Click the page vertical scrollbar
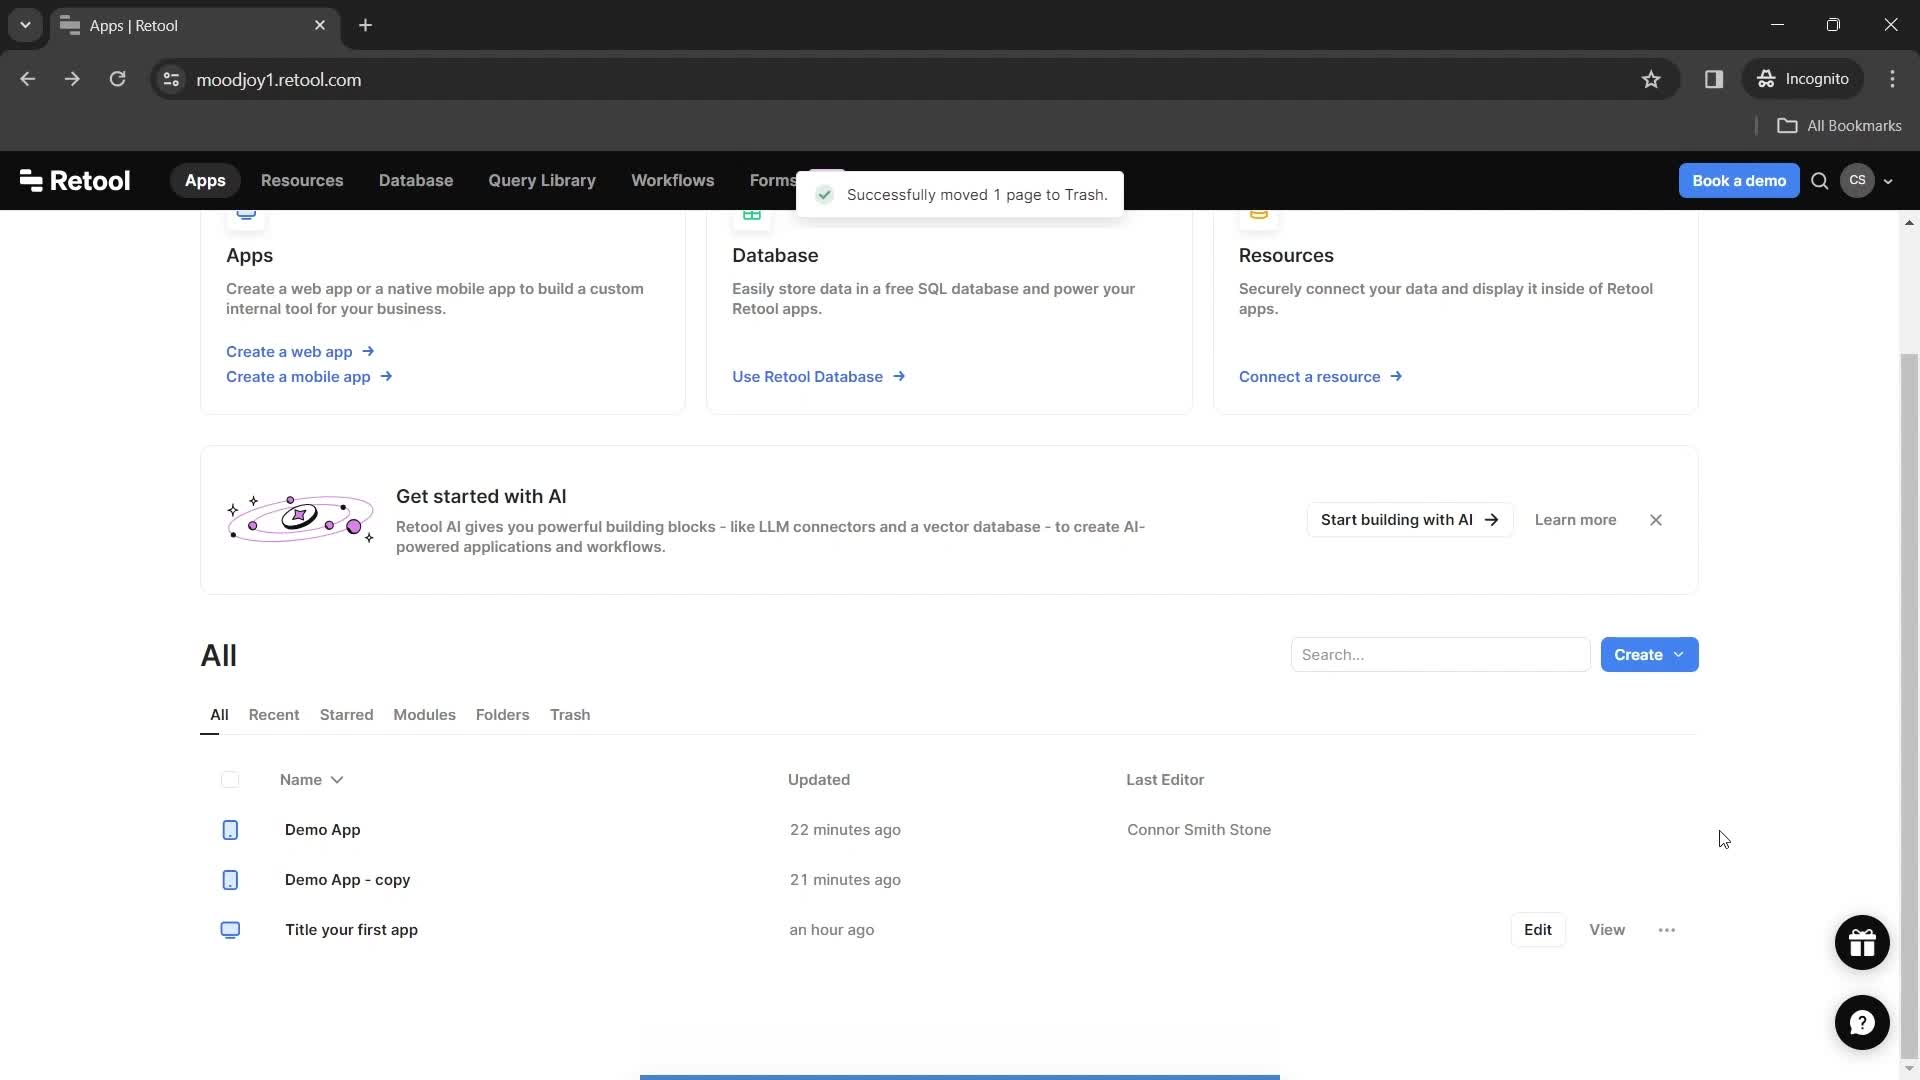 [1909, 705]
